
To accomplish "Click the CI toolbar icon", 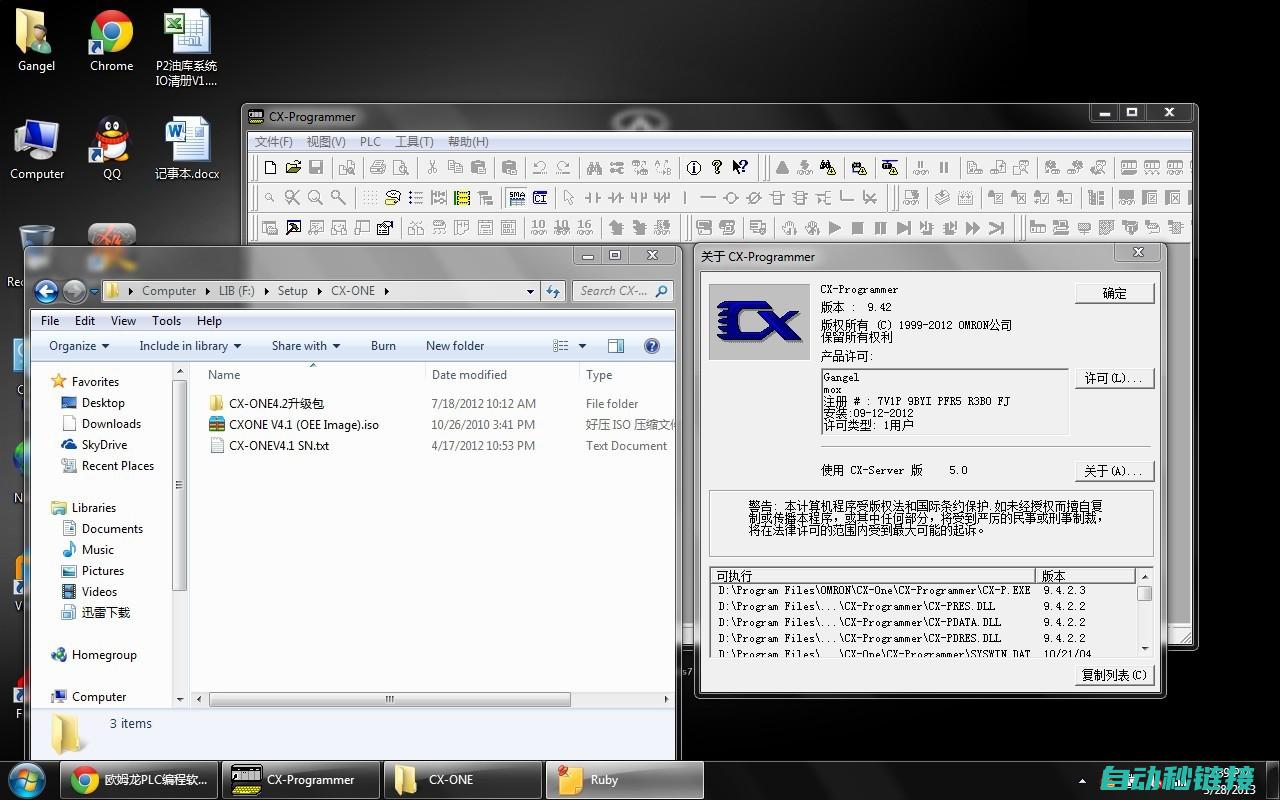I will click(x=540, y=197).
